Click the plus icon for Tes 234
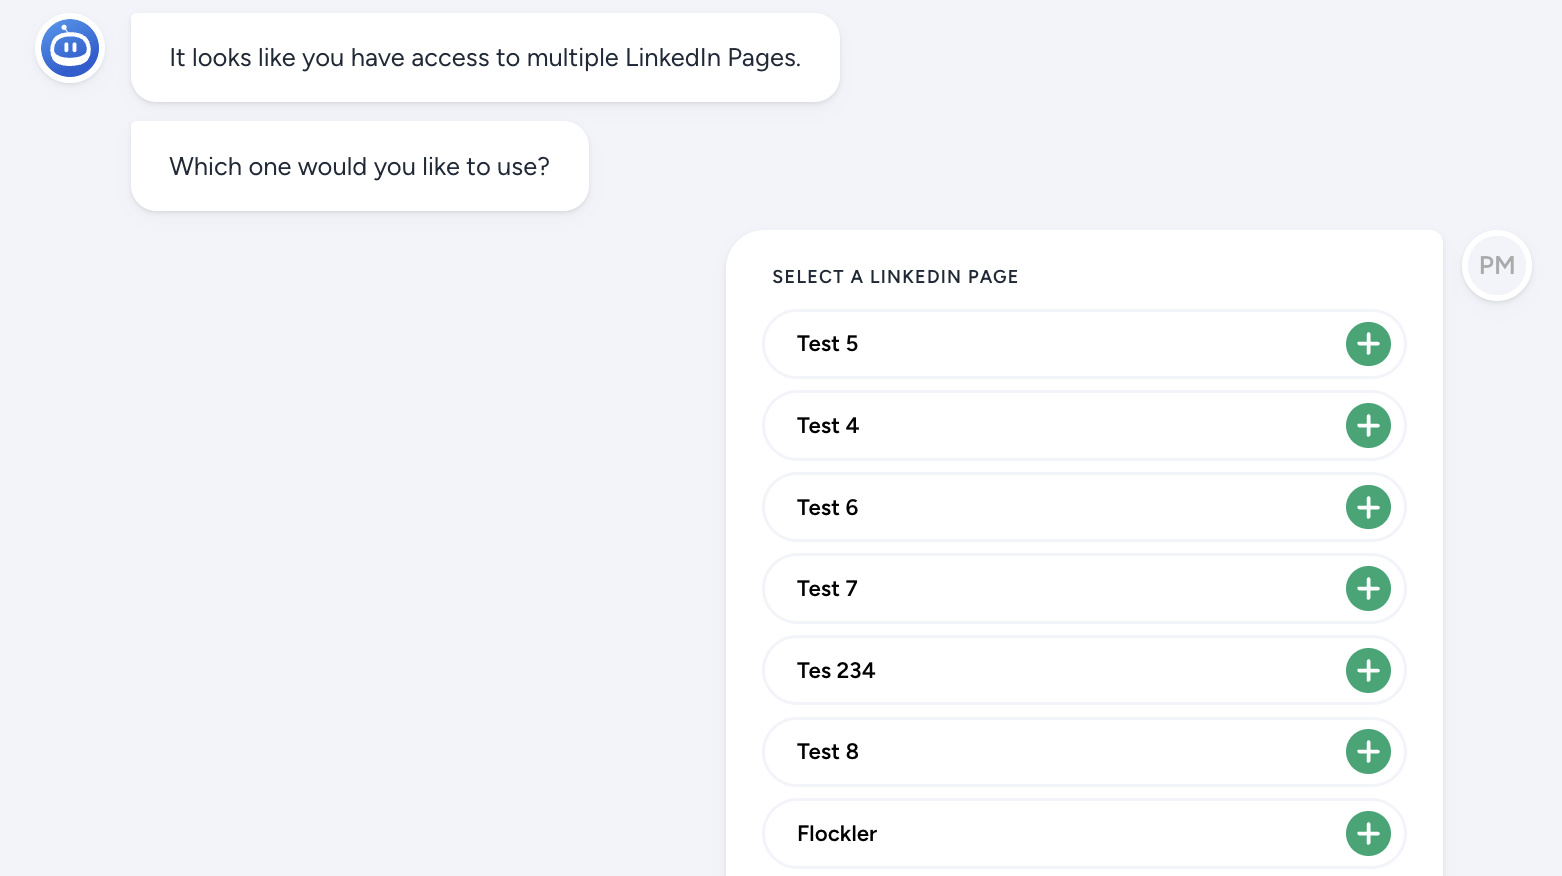Viewport: 1562px width, 876px height. tap(1368, 671)
